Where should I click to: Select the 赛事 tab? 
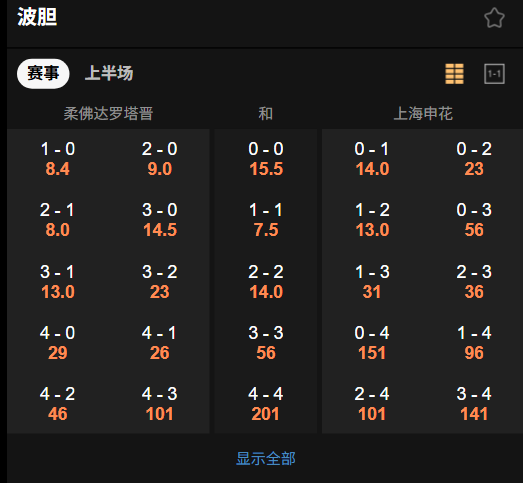(43, 73)
